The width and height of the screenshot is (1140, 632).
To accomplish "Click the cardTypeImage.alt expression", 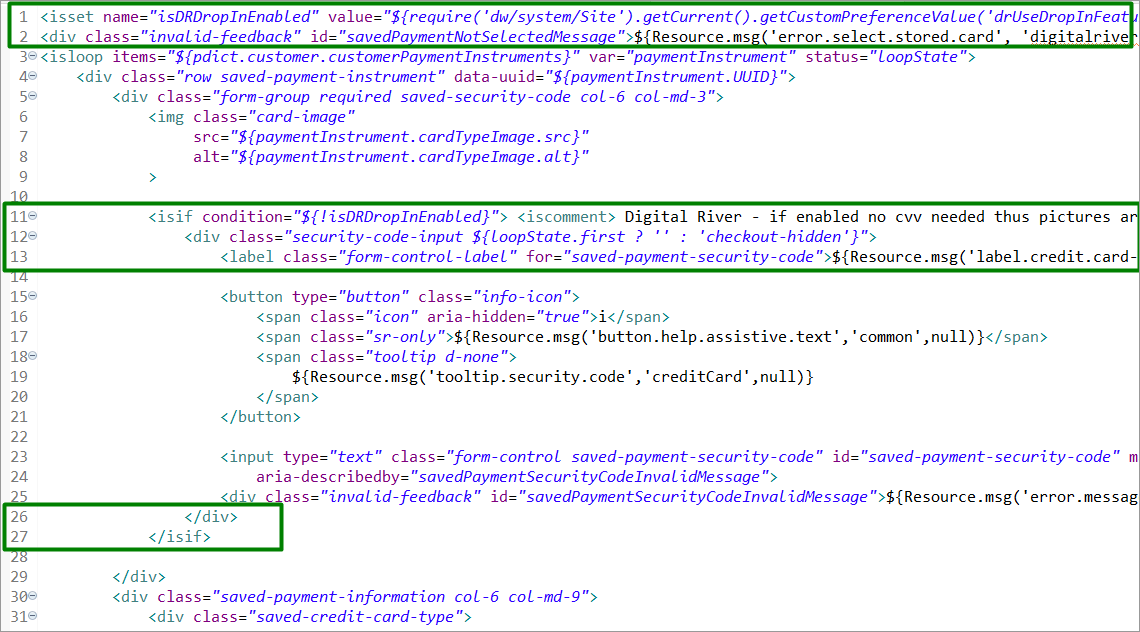I will [410, 157].
